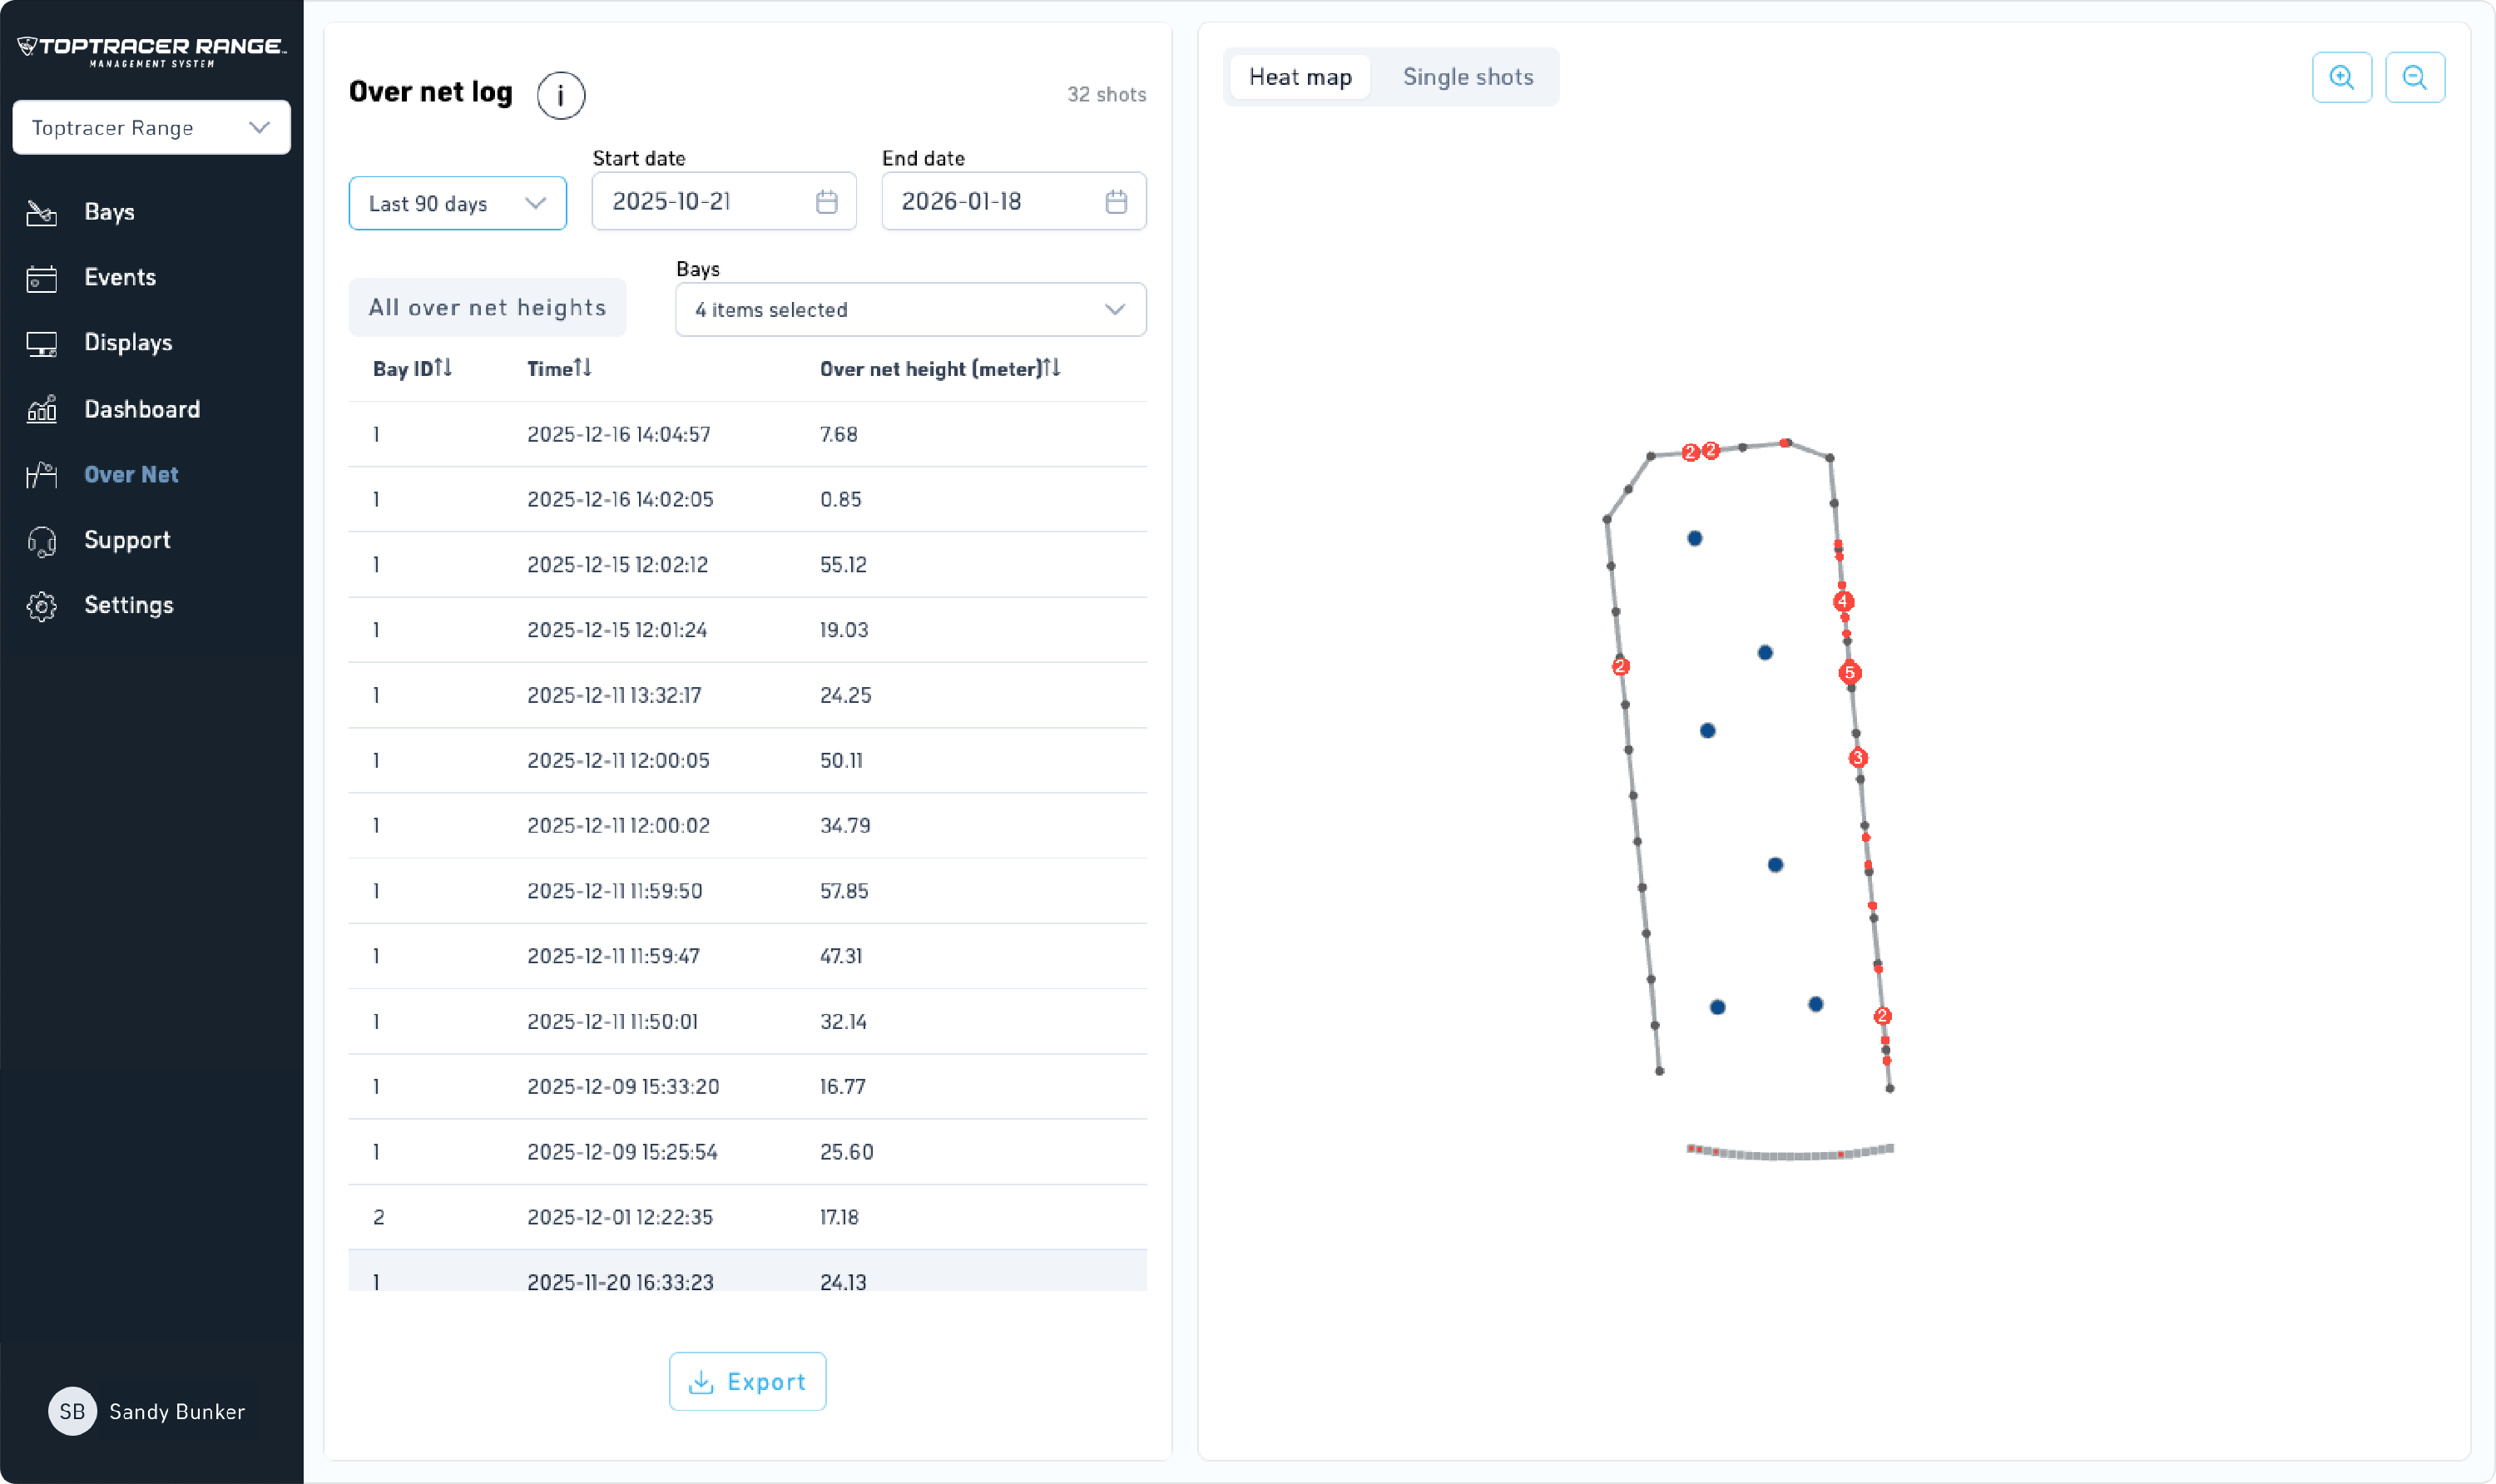The image size is (2496, 1484).
Task: Zoom out of the heat map
Action: [x=2414, y=78]
